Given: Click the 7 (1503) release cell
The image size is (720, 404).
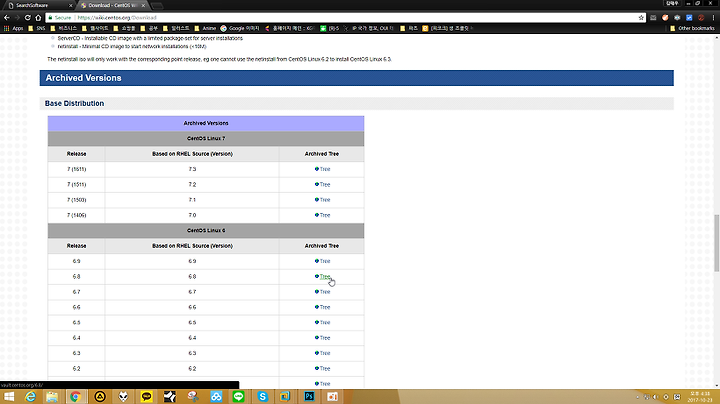Looking at the screenshot, I should pos(76,200).
